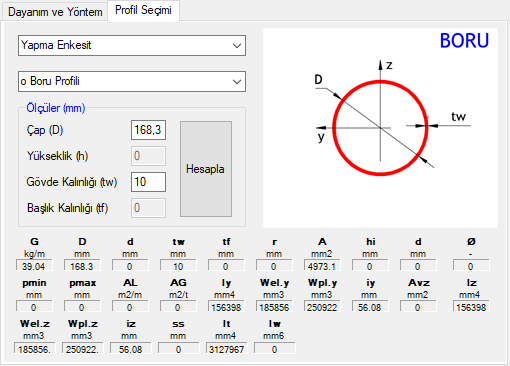Select the D mm value 168.3
The image size is (510, 366).
point(82,266)
